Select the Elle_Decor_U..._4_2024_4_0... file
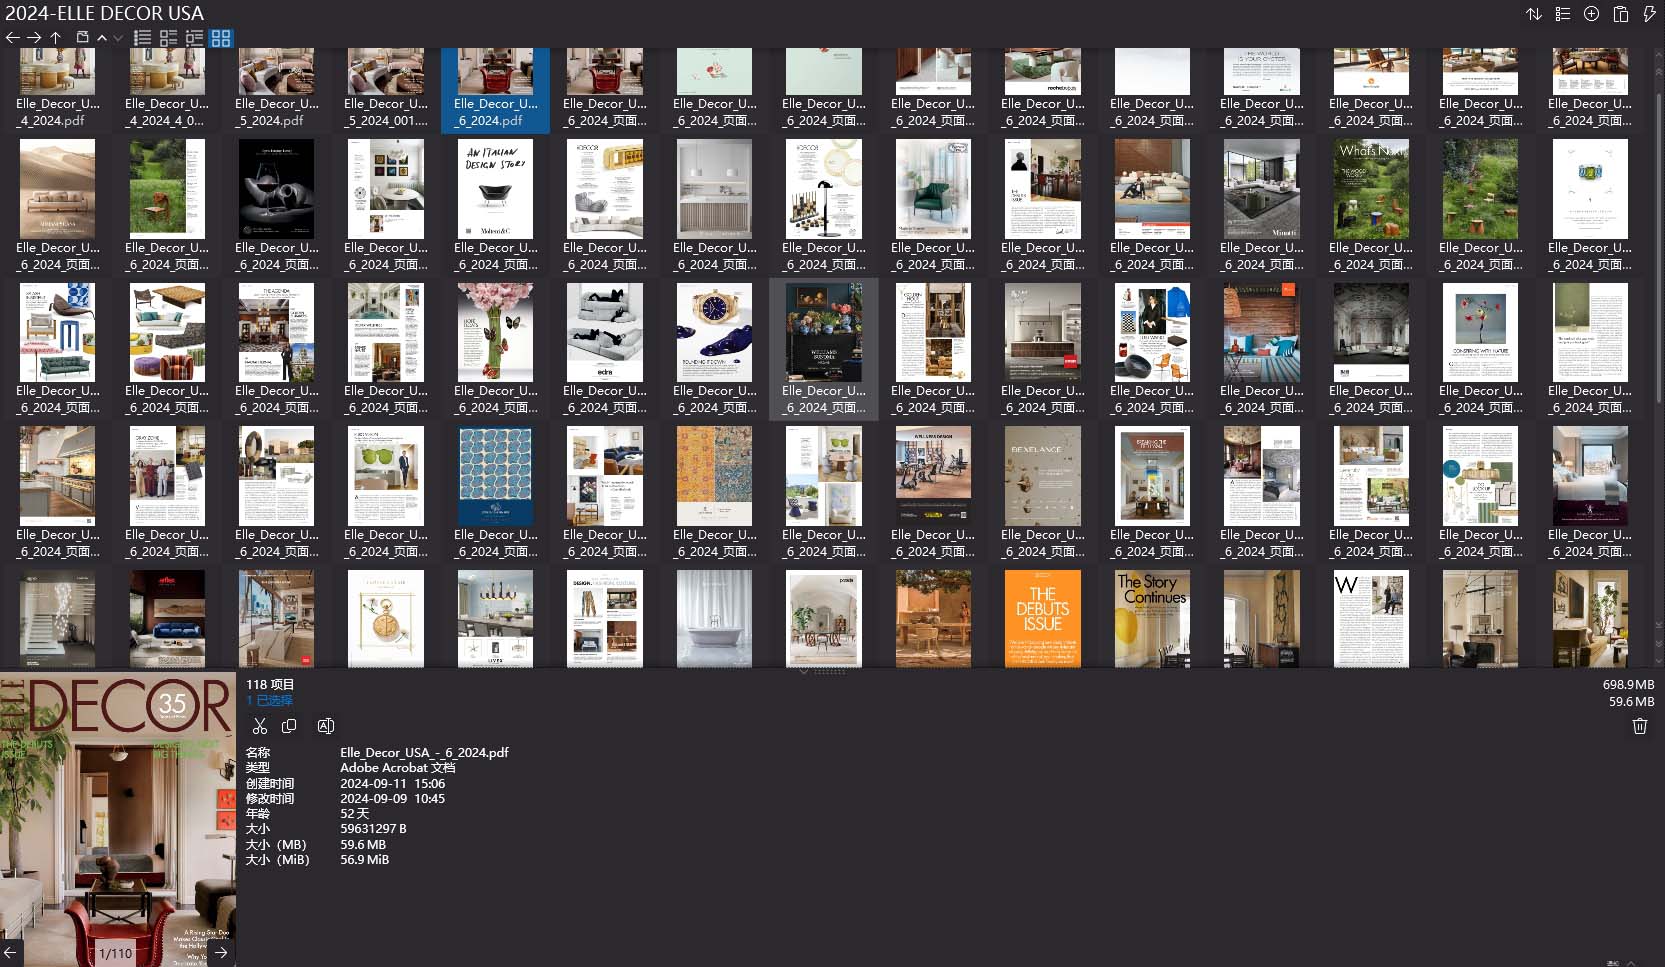This screenshot has width=1665, height=967. tap(167, 91)
